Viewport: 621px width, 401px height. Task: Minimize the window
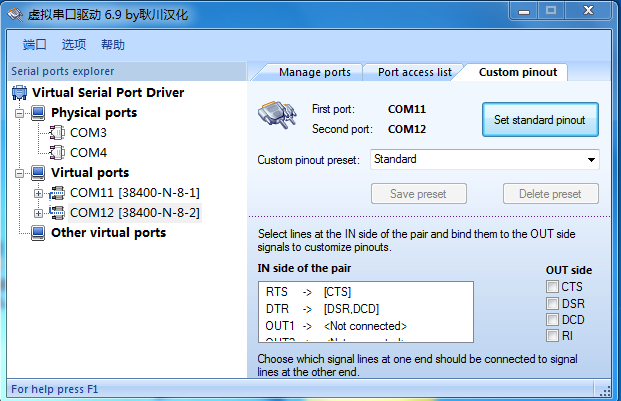(524, 11)
